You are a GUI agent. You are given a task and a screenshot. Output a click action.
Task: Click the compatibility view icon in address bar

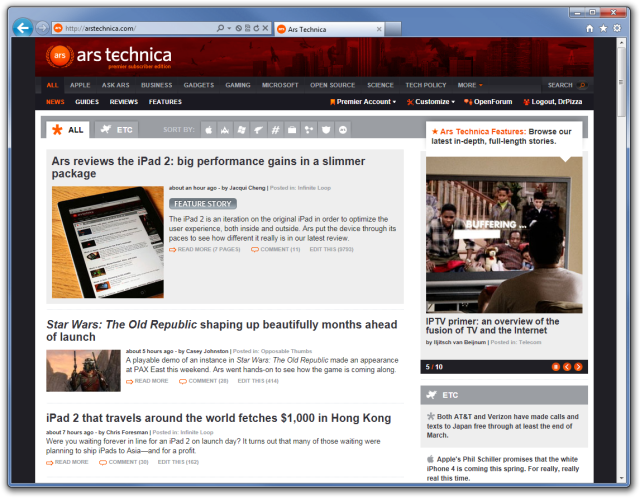[x=248, y=28]
